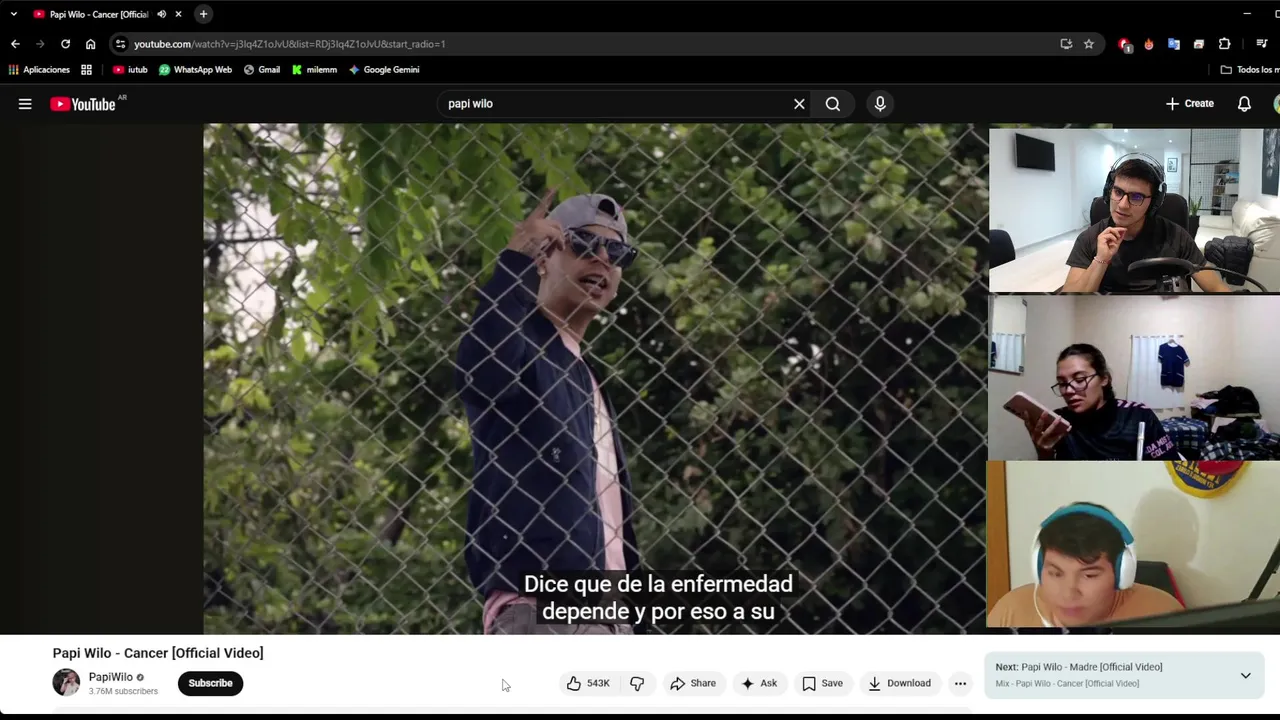Expand the tab search chevron

13,14
